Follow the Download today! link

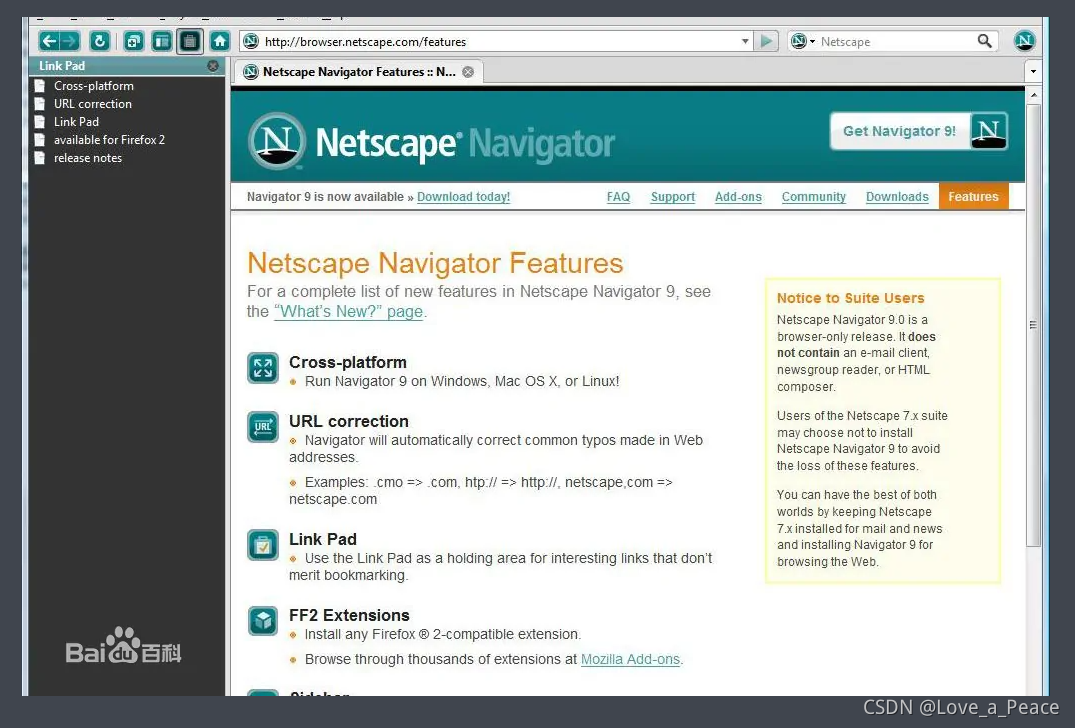pyautogui.click(x=463, y=197)
